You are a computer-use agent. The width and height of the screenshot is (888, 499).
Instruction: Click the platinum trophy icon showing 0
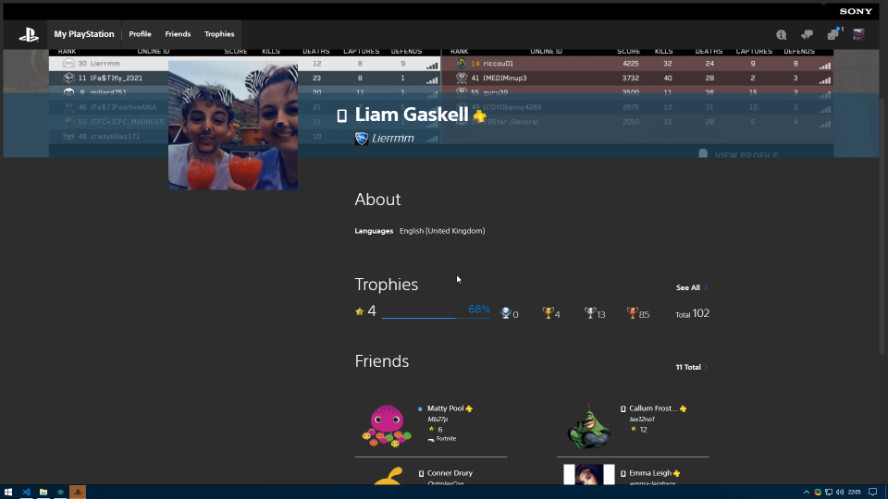506,313
